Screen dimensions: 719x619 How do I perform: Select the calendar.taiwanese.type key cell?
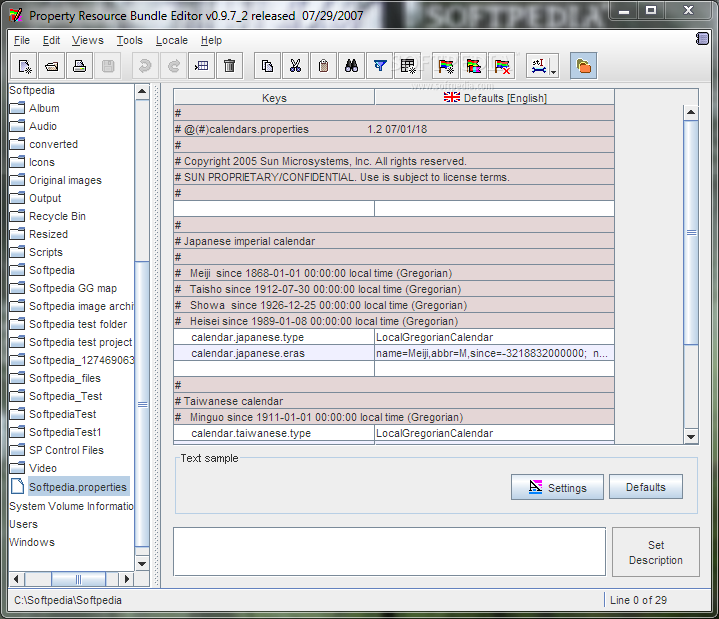274,433
